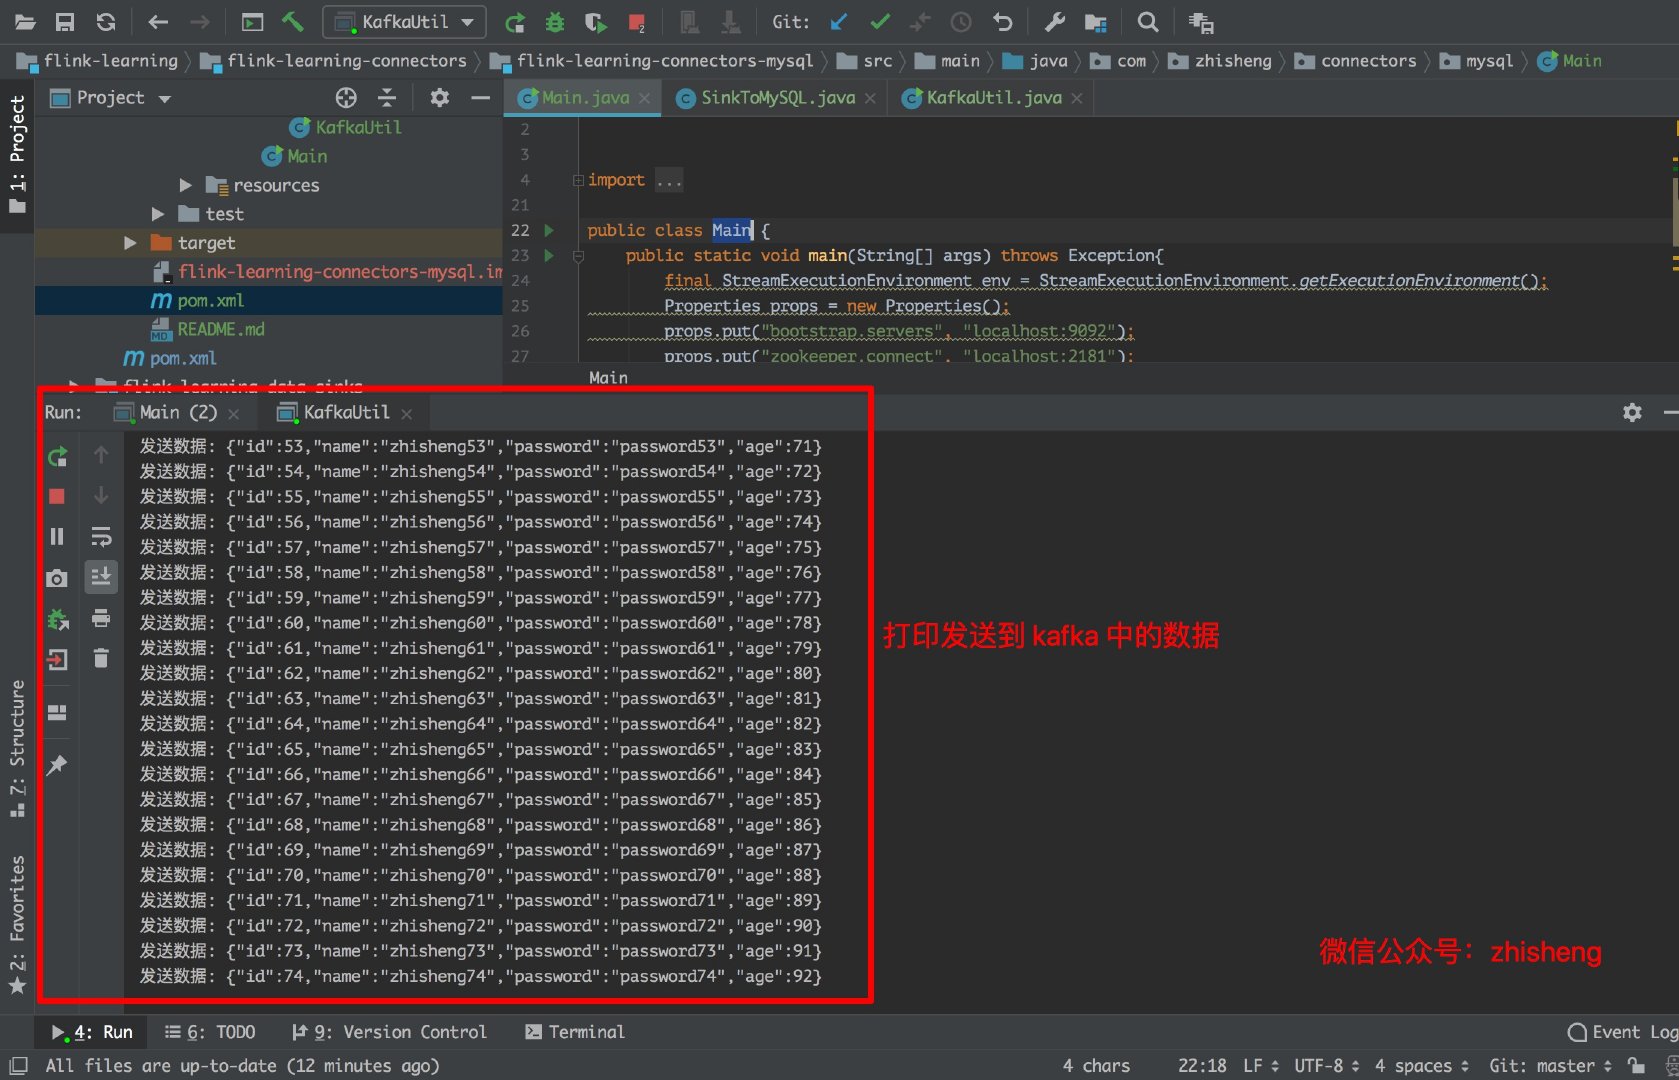Click the Build project hammer icon

click(292, 21)
